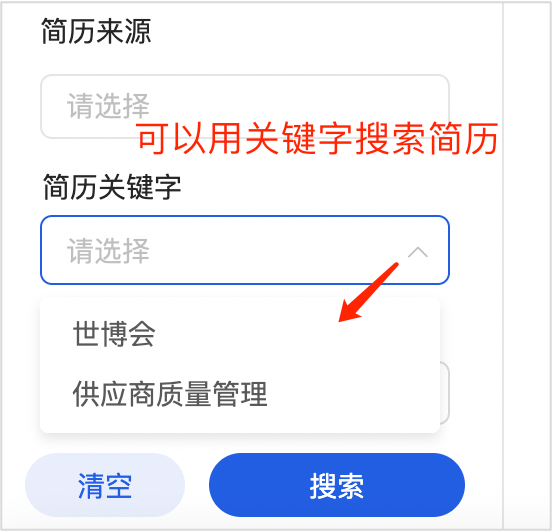Click the partially hidden field behind the dropdown list

445,393
